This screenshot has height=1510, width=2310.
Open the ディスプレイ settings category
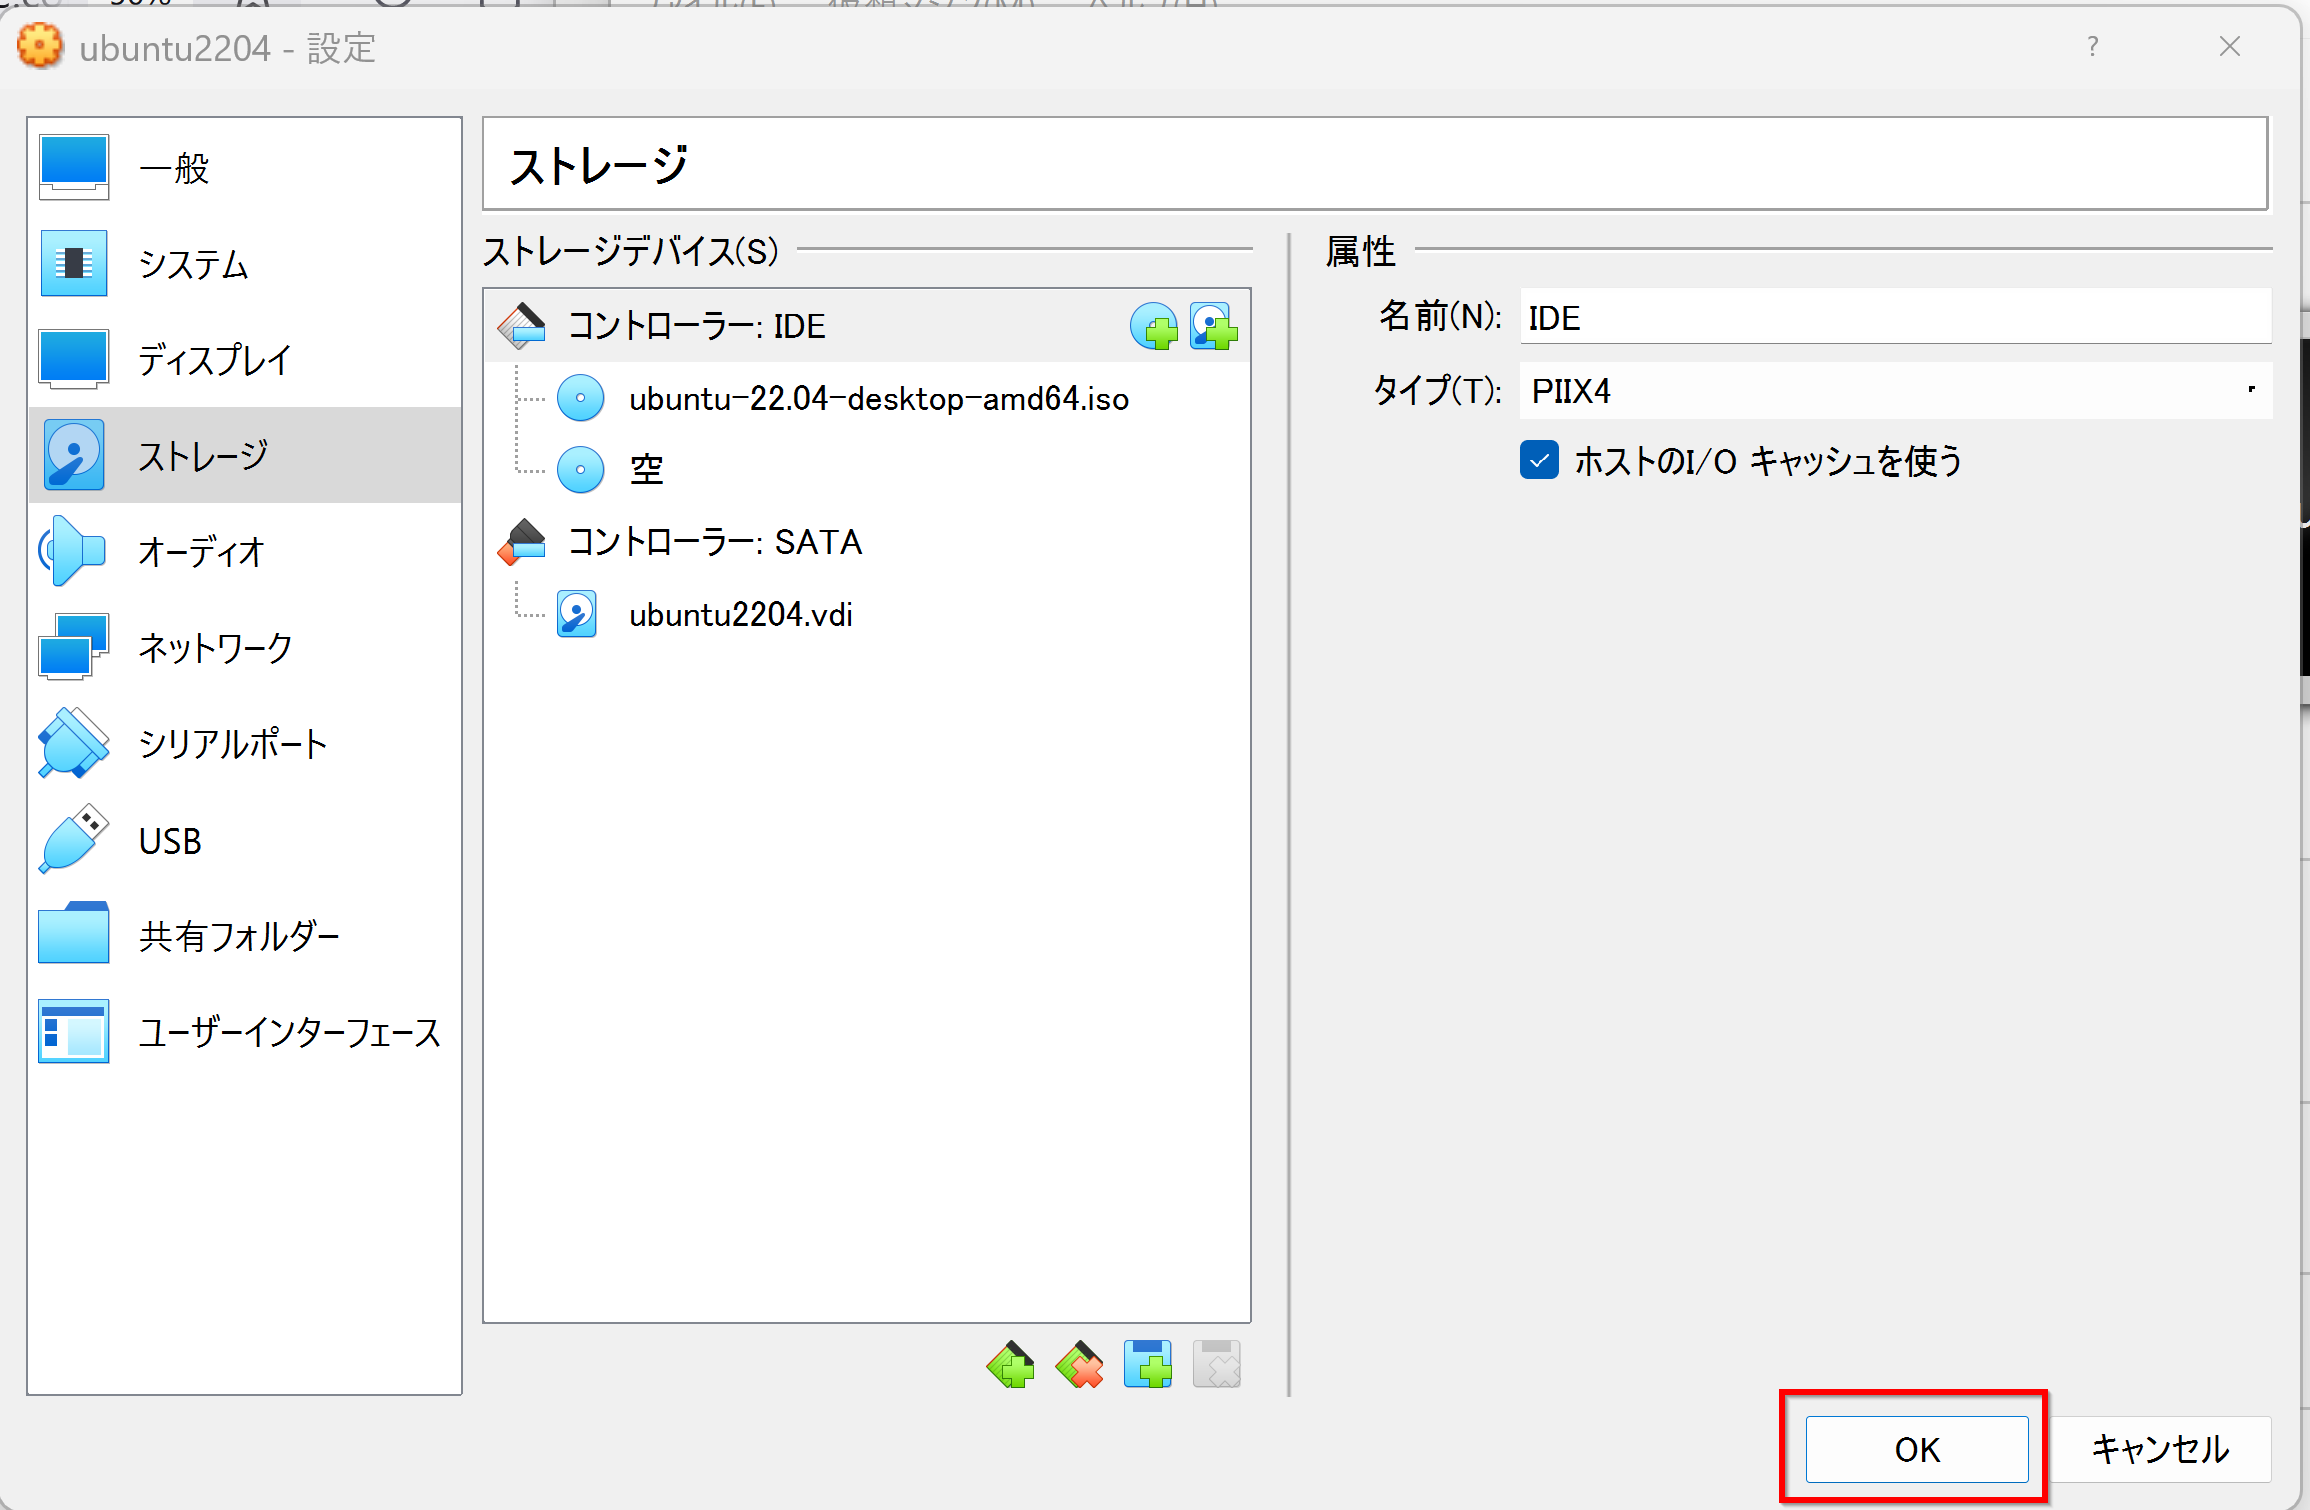click(245, 359)
